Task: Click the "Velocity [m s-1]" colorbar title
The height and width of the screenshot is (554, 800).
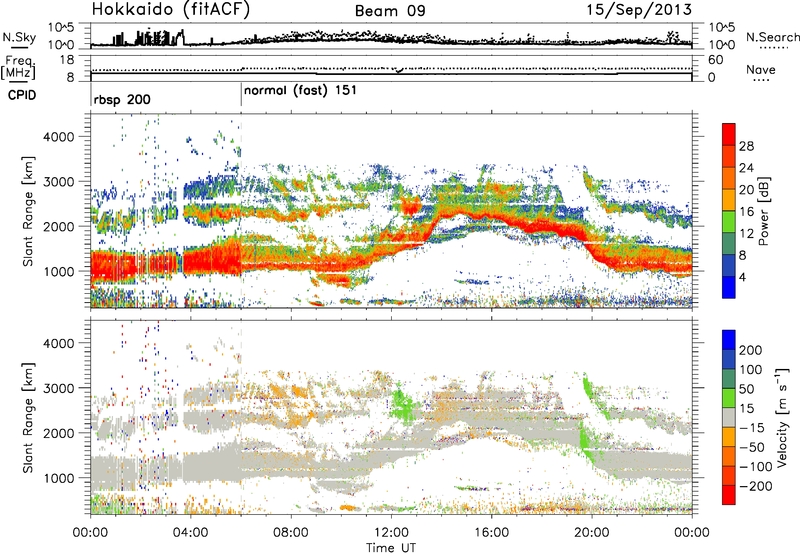Action: (x=781, y=417)
